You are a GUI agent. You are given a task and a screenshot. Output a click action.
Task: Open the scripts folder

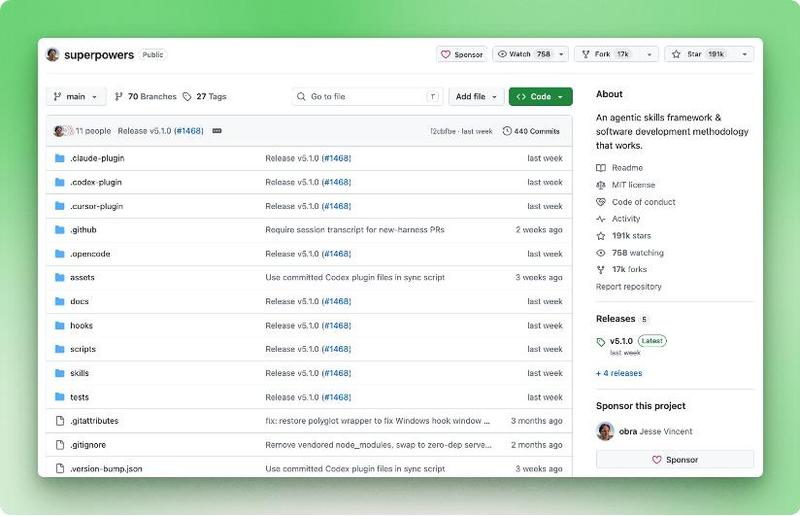click(x=83, y=349)
